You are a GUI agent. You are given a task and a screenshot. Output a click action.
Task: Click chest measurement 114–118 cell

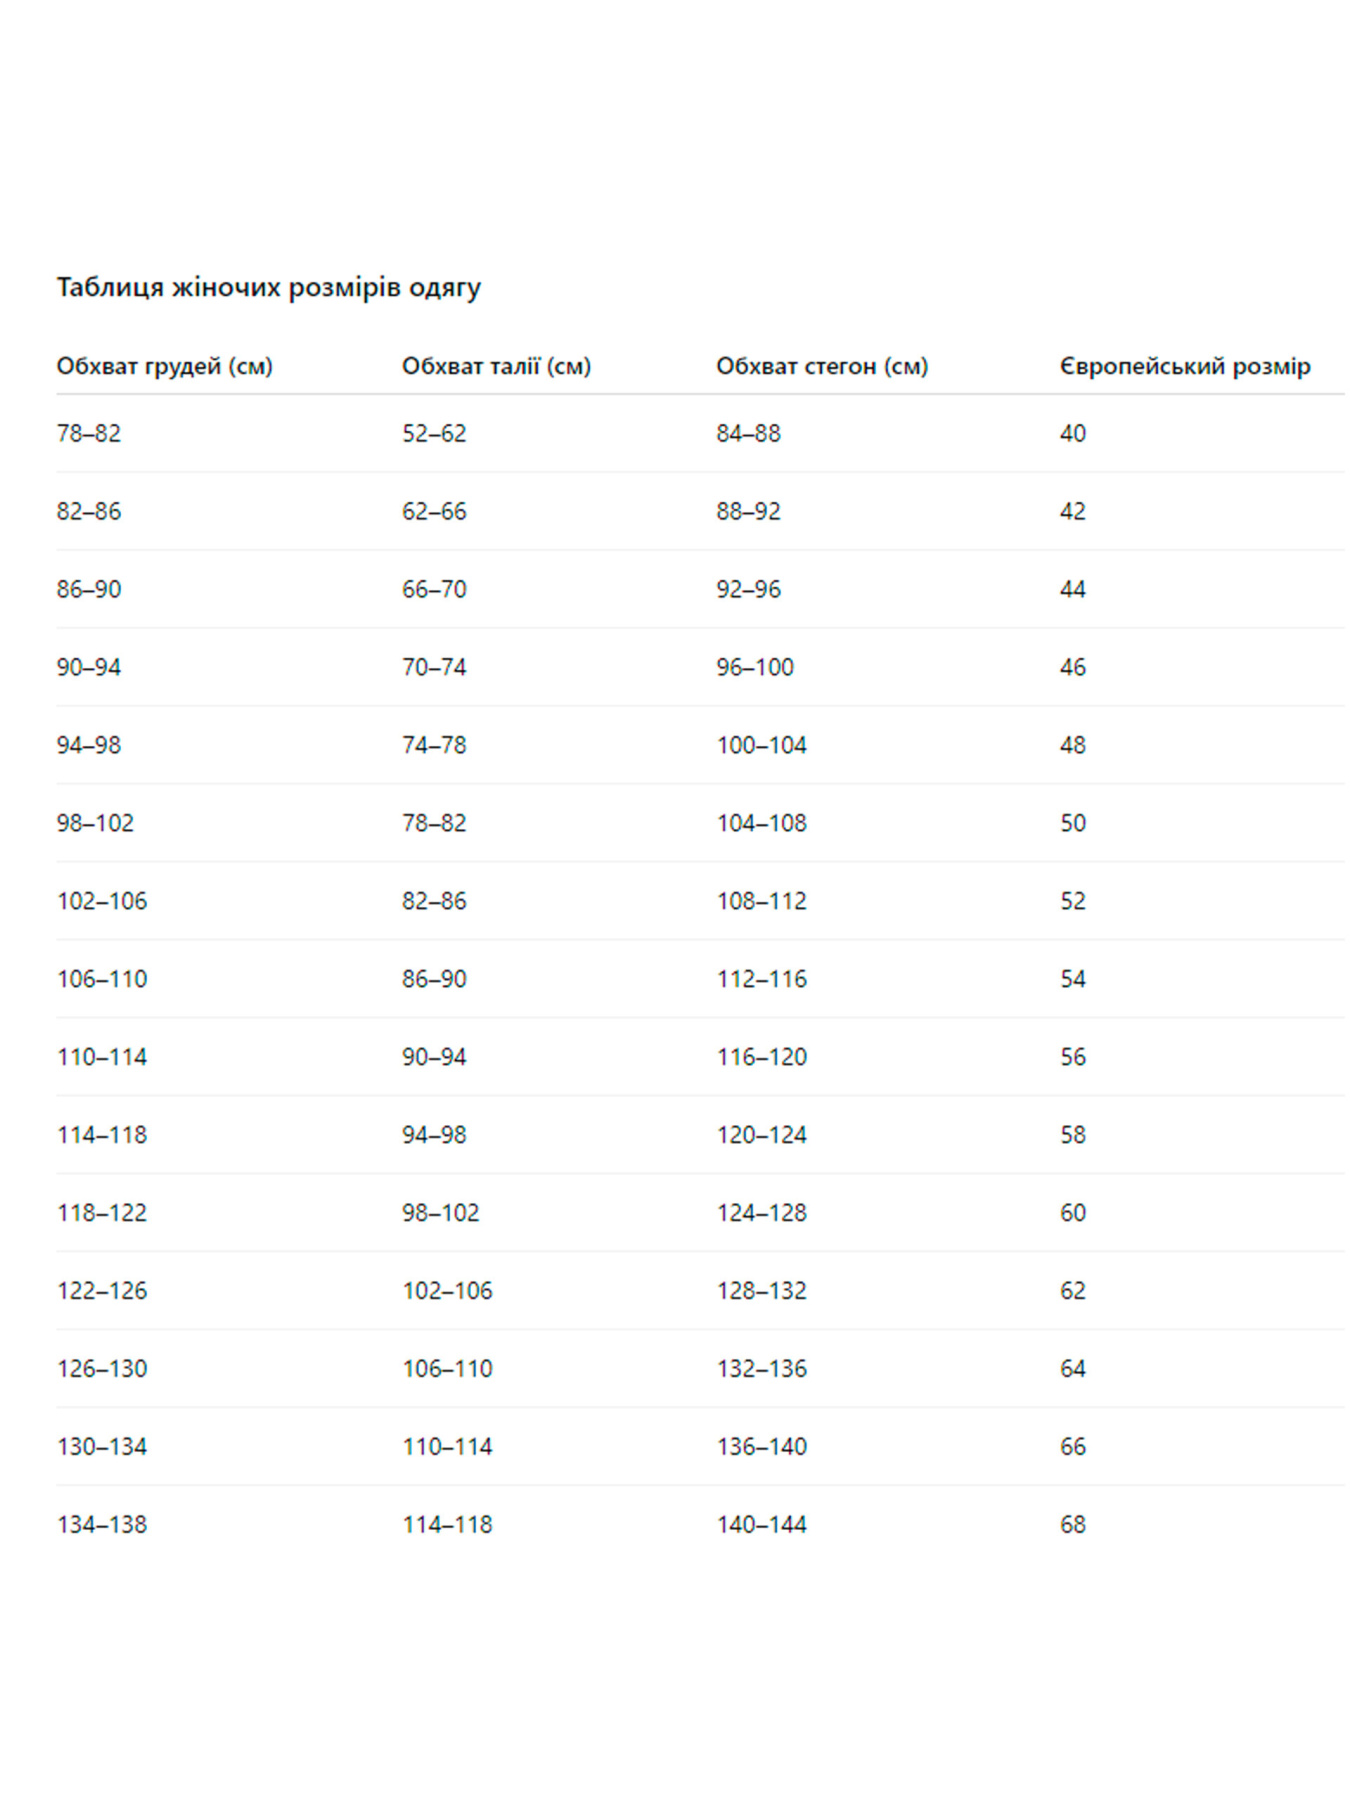(102, 1135)
